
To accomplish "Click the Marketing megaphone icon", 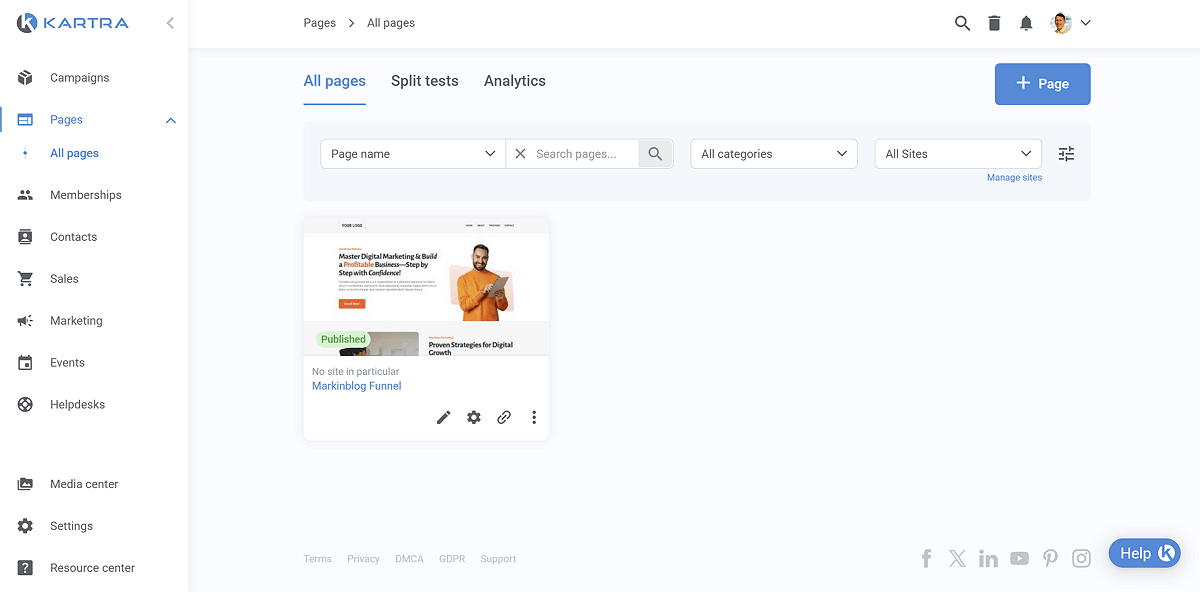I will click(x=25, y=321).
